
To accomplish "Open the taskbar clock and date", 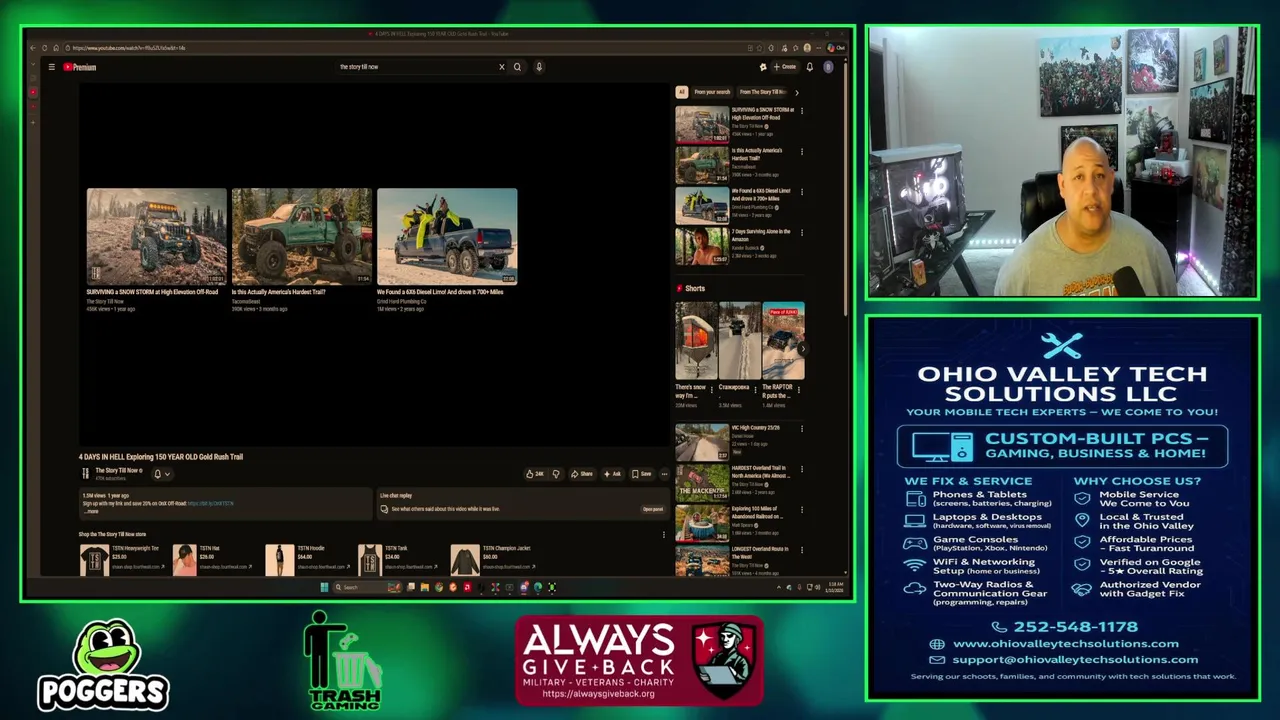I will [x=836, y=587].
